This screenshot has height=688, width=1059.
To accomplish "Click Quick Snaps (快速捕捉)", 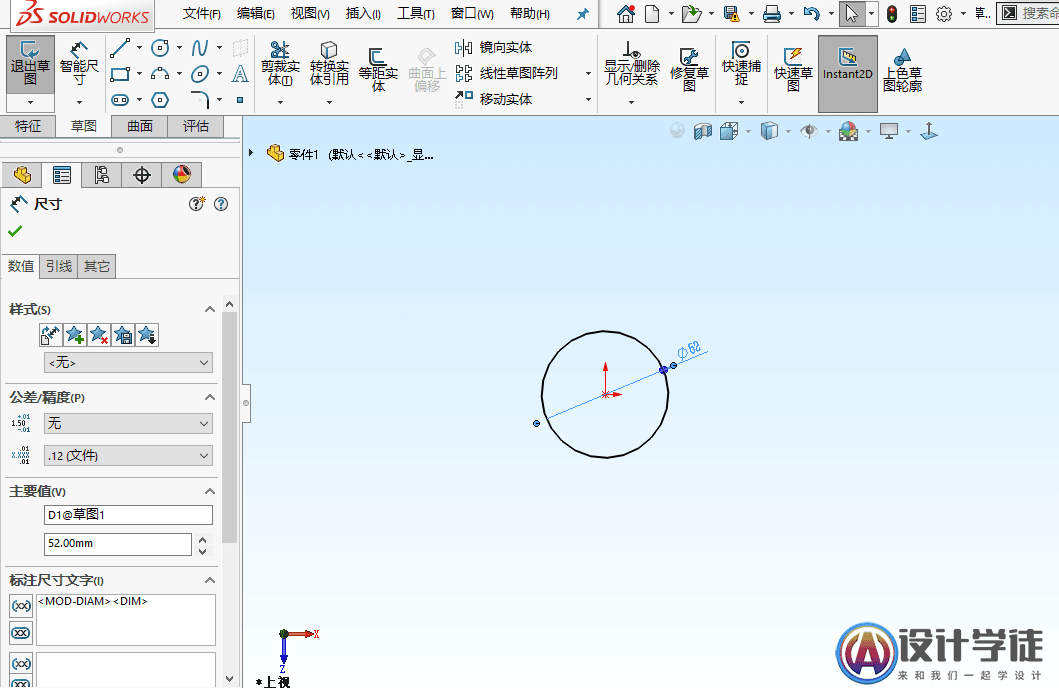I will tap(741, 64).
